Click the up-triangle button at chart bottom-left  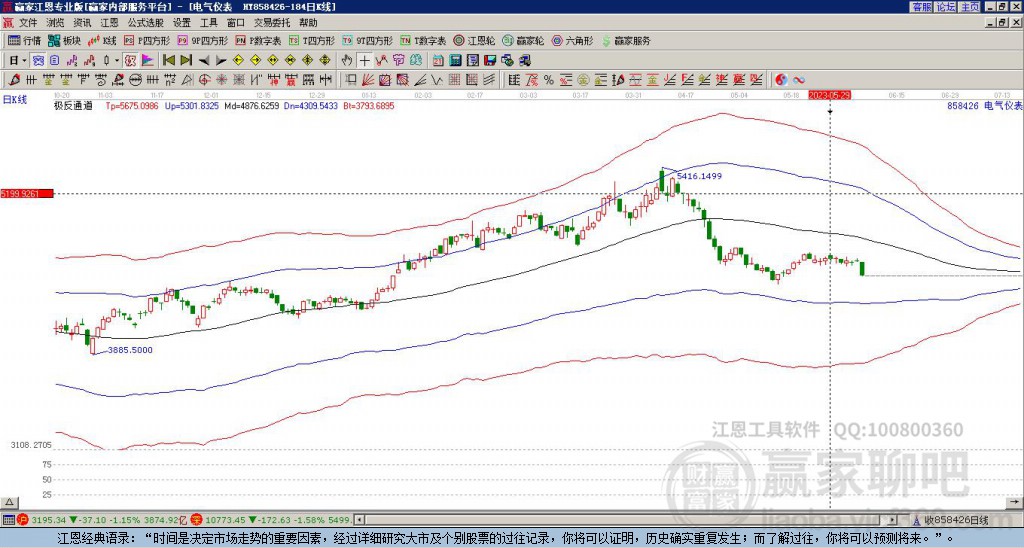point(8,502)
